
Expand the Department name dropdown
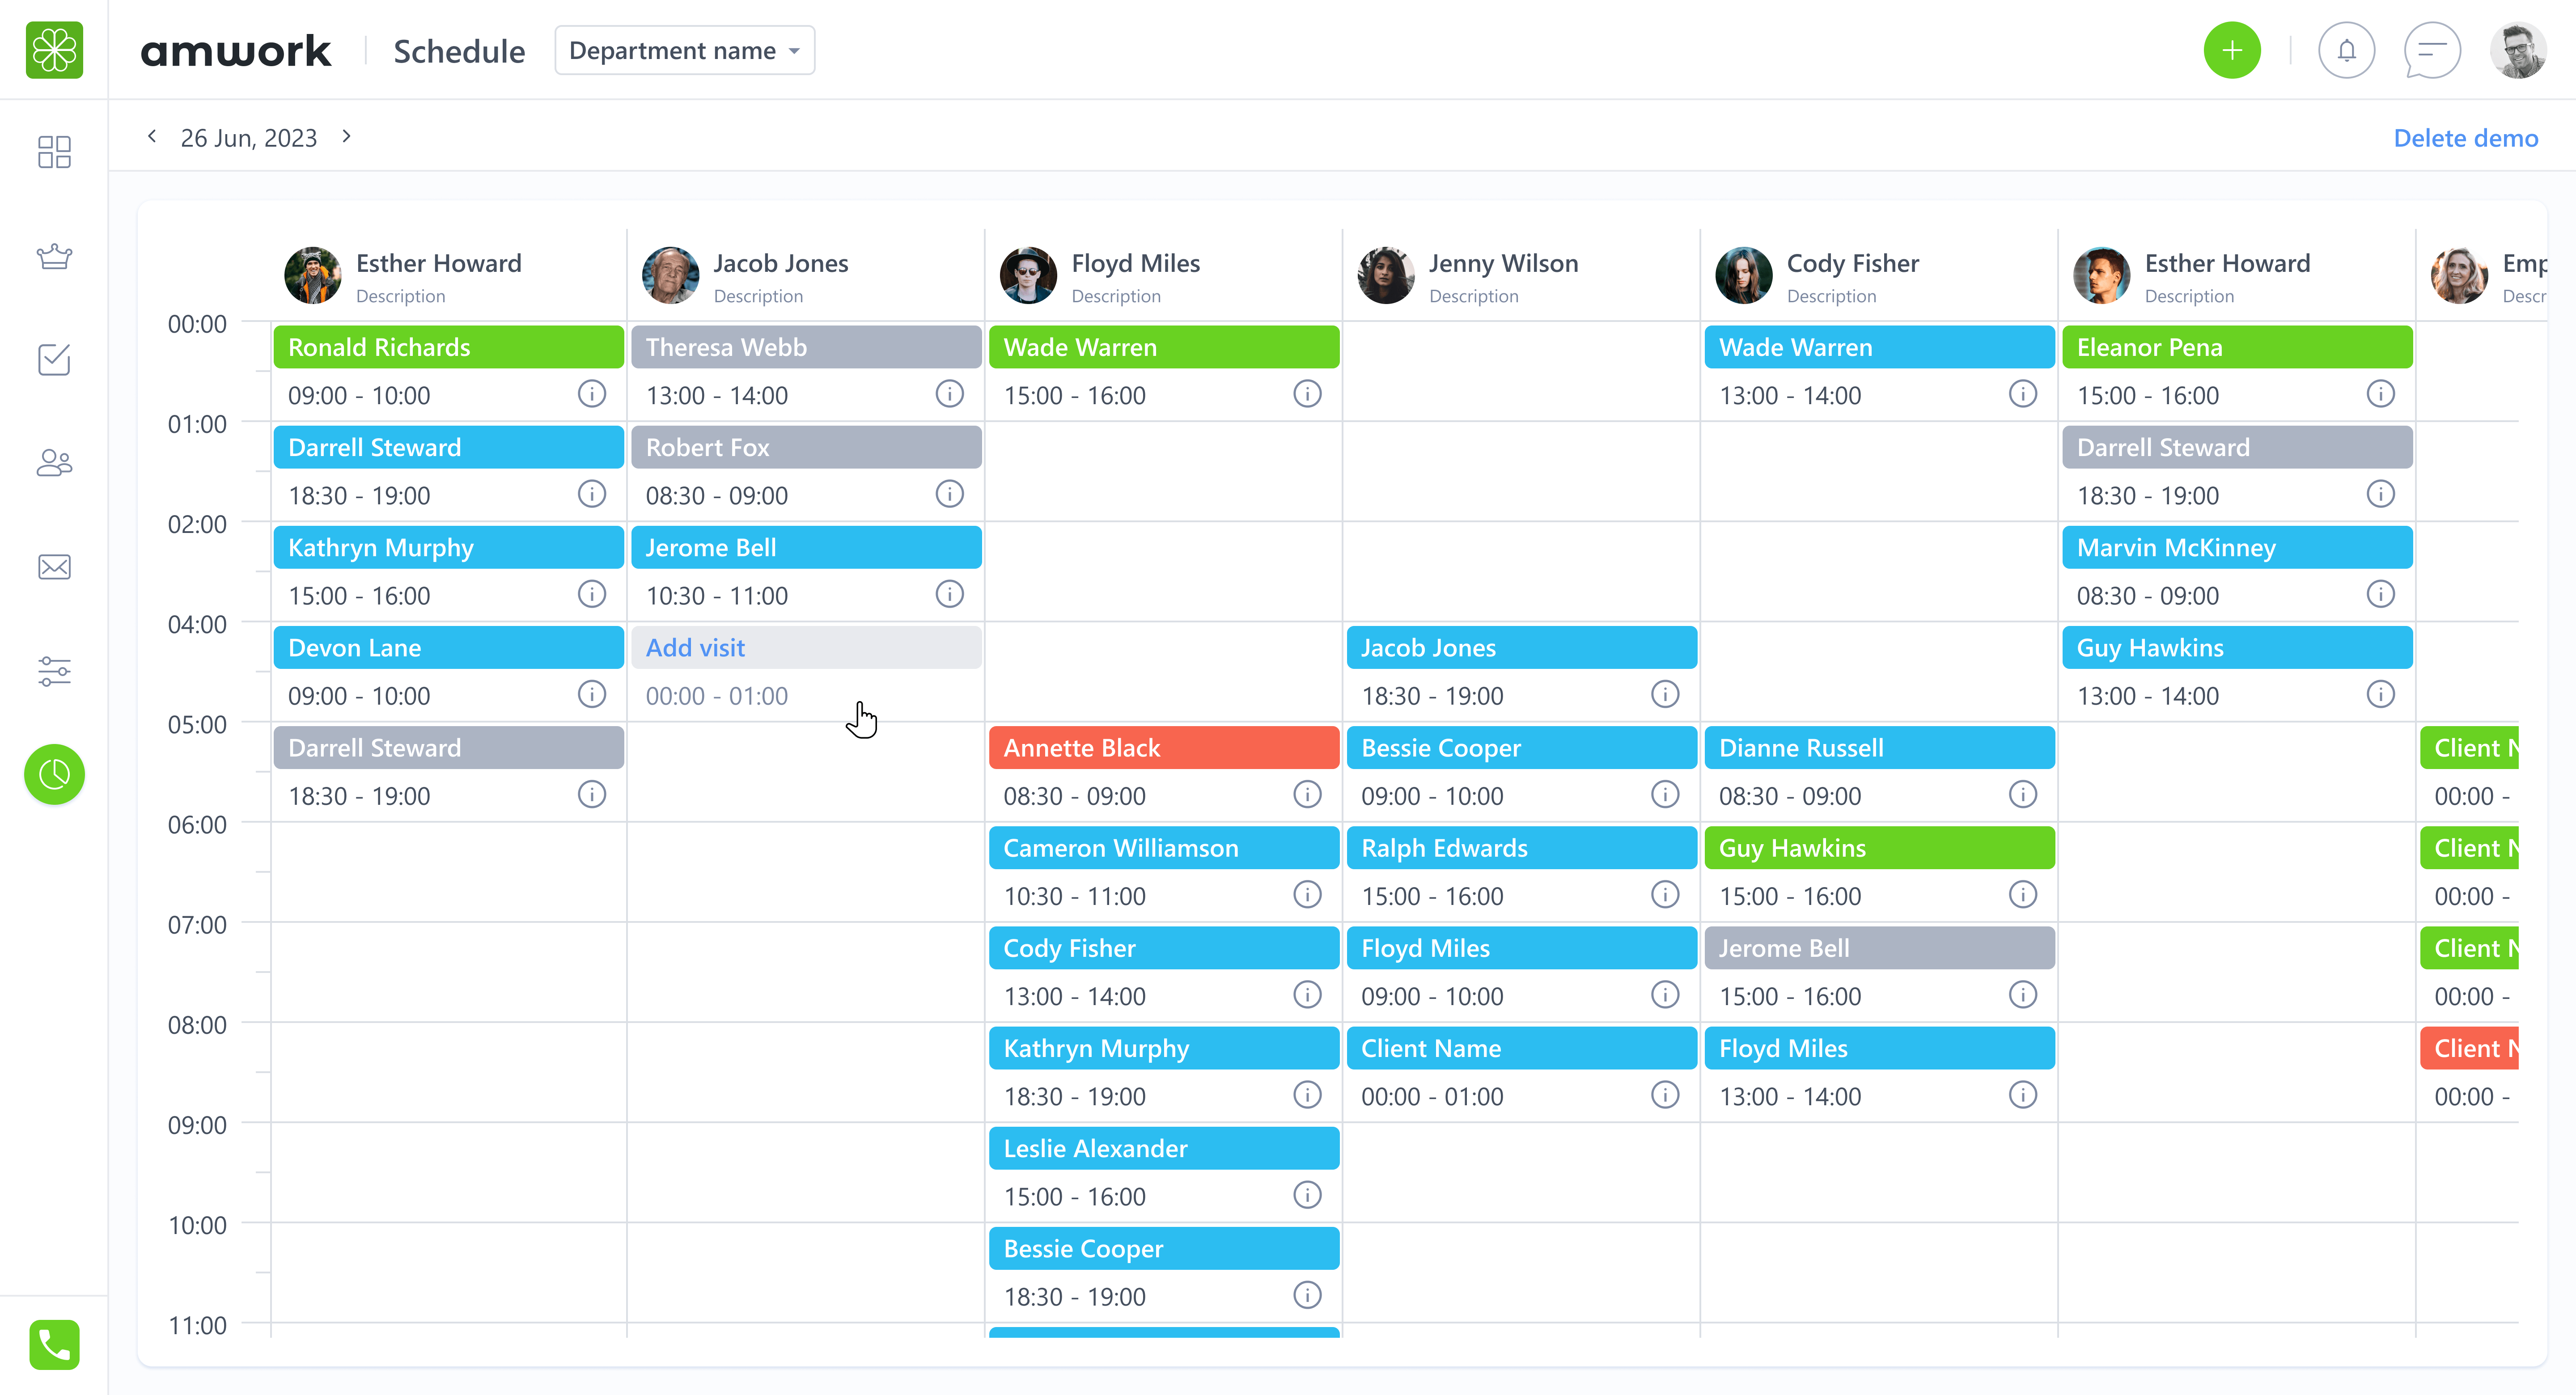pos(685,51)
